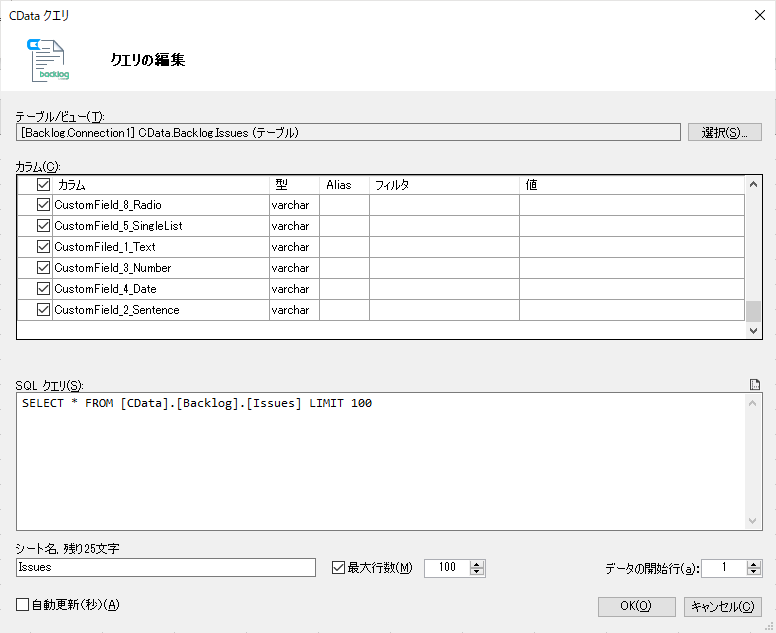Click the Alias cell for CustomField_8_Radio
The width and height of the screenshot is (776, 633).
[x=344, y=205]
